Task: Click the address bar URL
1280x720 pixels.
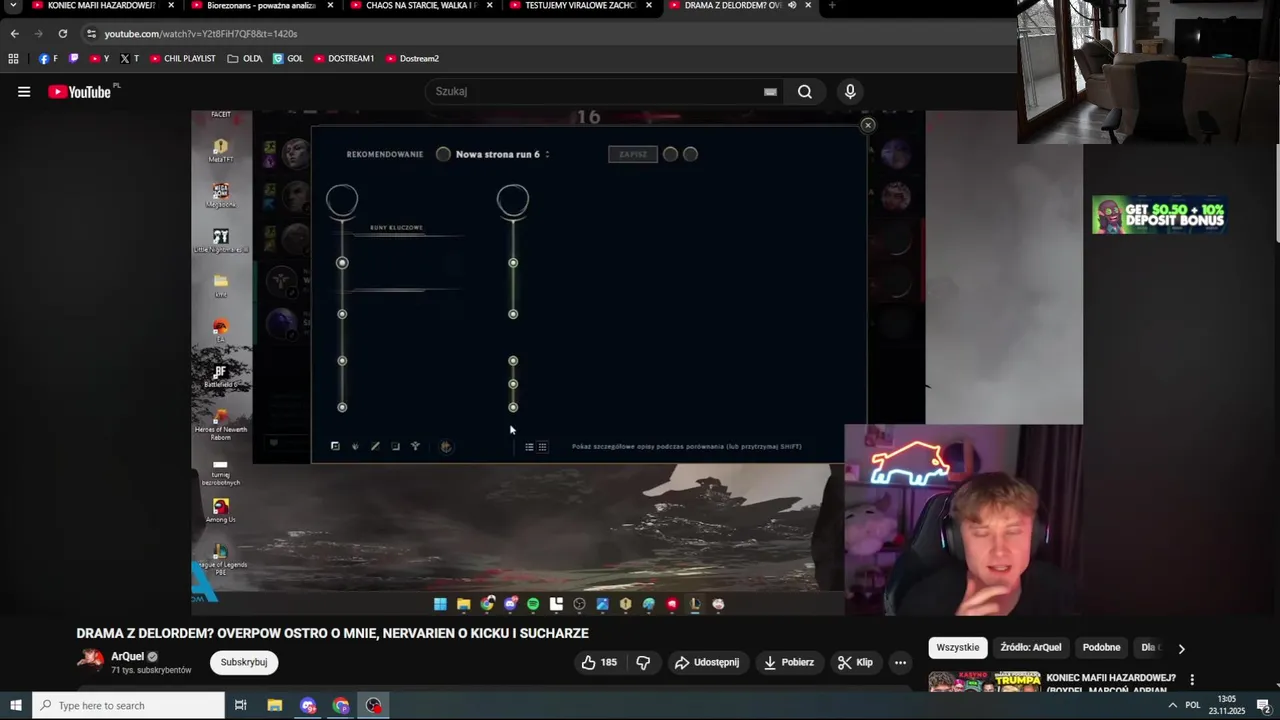Action: [x=201, y=33]
